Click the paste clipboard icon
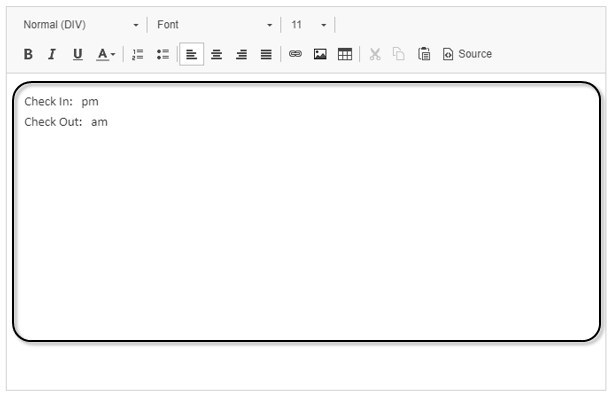 click(424, 54)
